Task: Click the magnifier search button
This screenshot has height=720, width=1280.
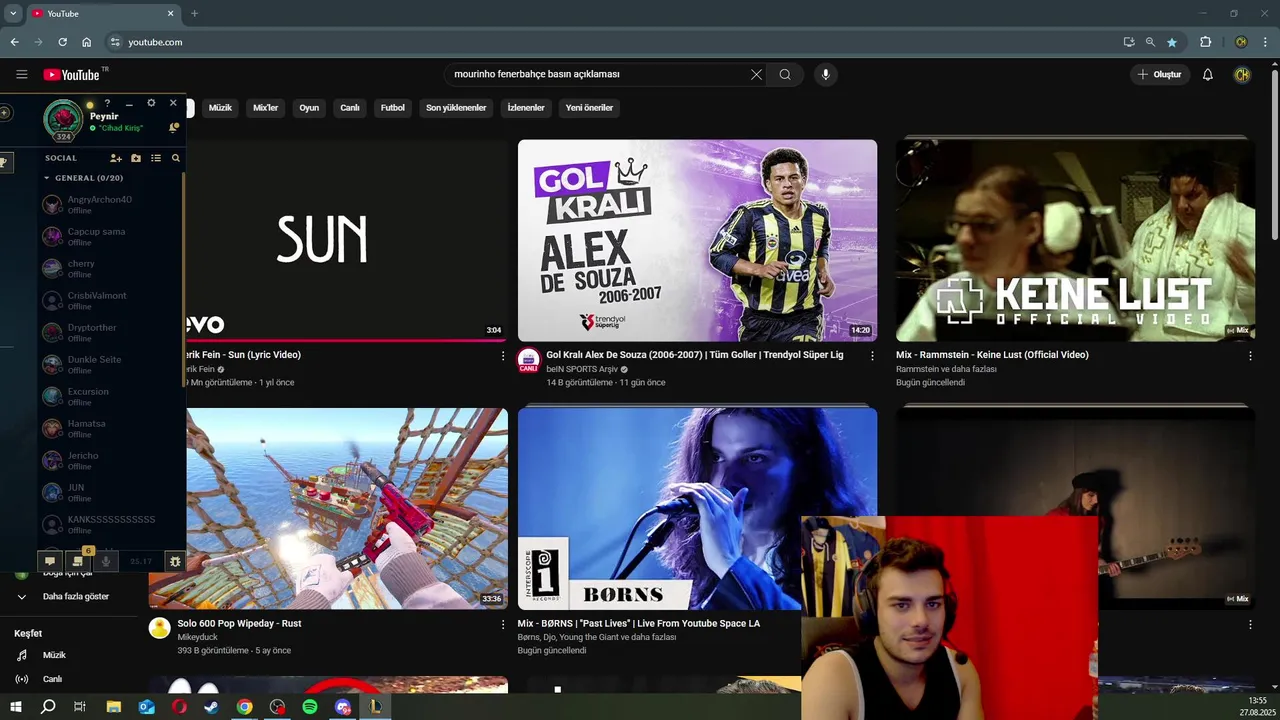Action: [785, 74]
